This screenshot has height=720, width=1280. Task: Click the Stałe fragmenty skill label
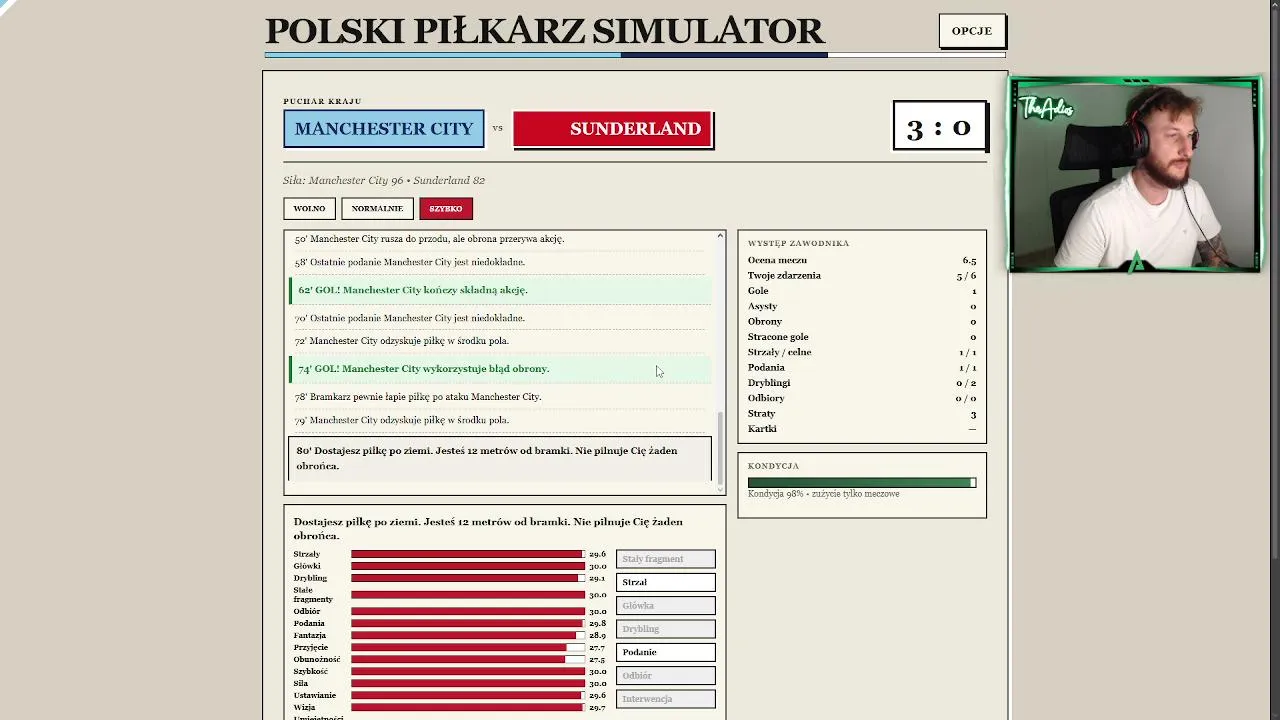point(313,595)
